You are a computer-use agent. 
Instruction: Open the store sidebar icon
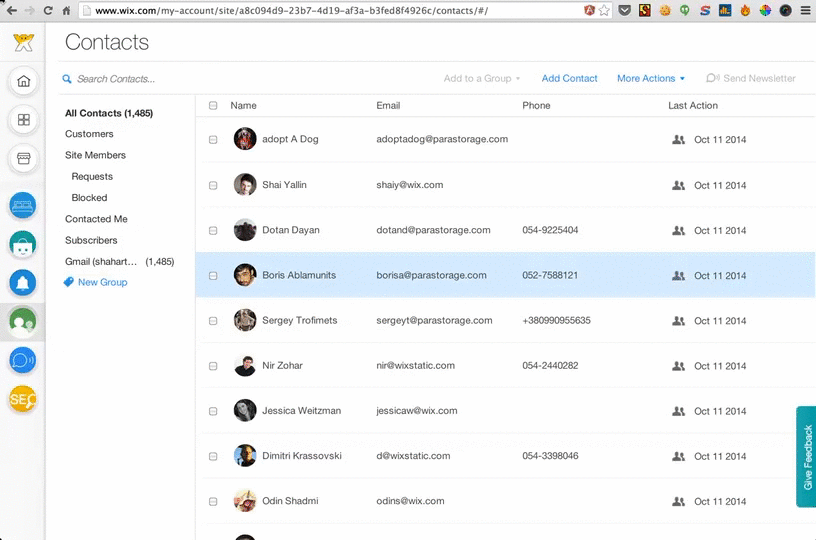tap(23, 158)
